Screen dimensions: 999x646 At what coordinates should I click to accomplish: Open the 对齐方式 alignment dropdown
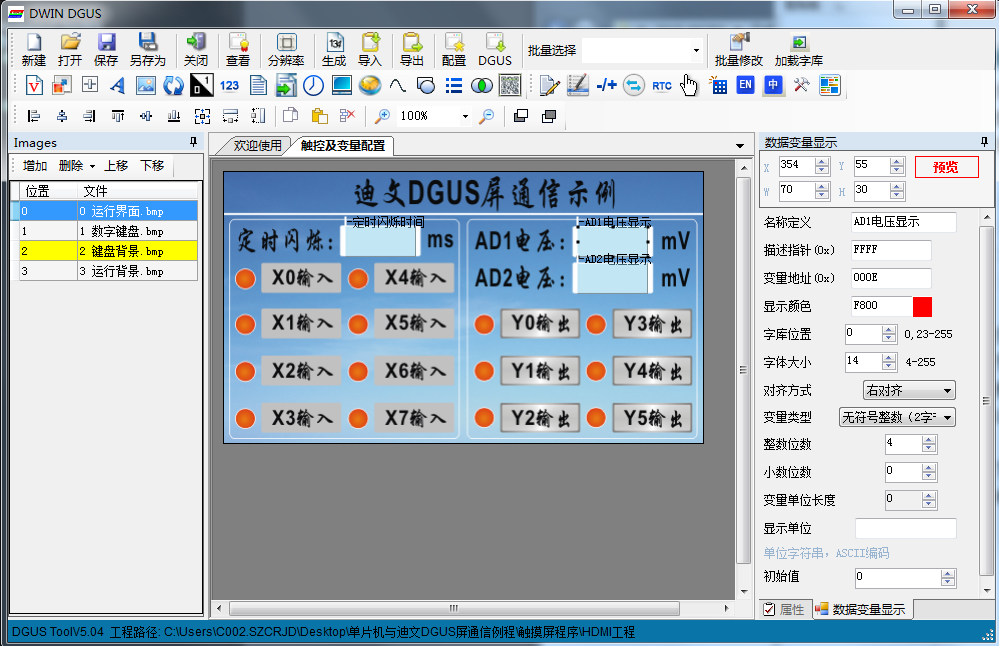(x=909, y=391)
